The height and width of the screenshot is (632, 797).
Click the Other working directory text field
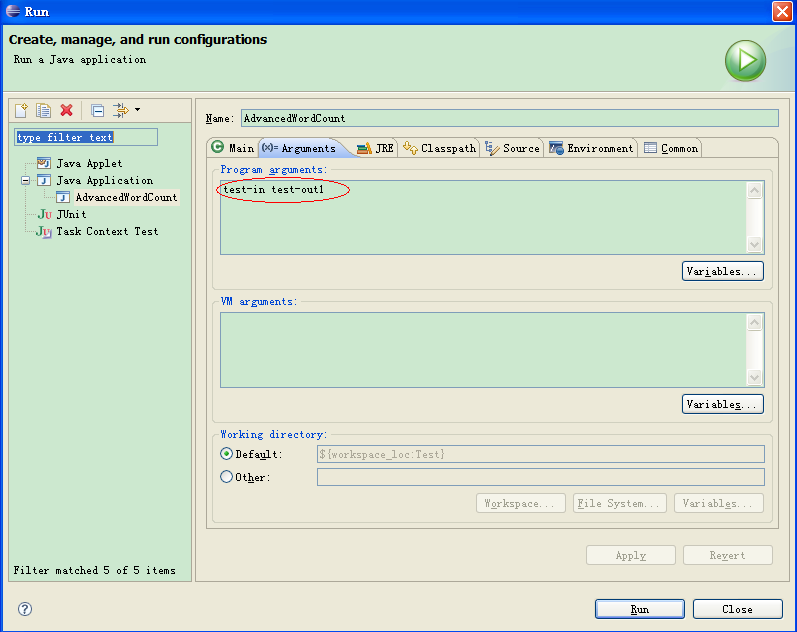coord(541,477)
